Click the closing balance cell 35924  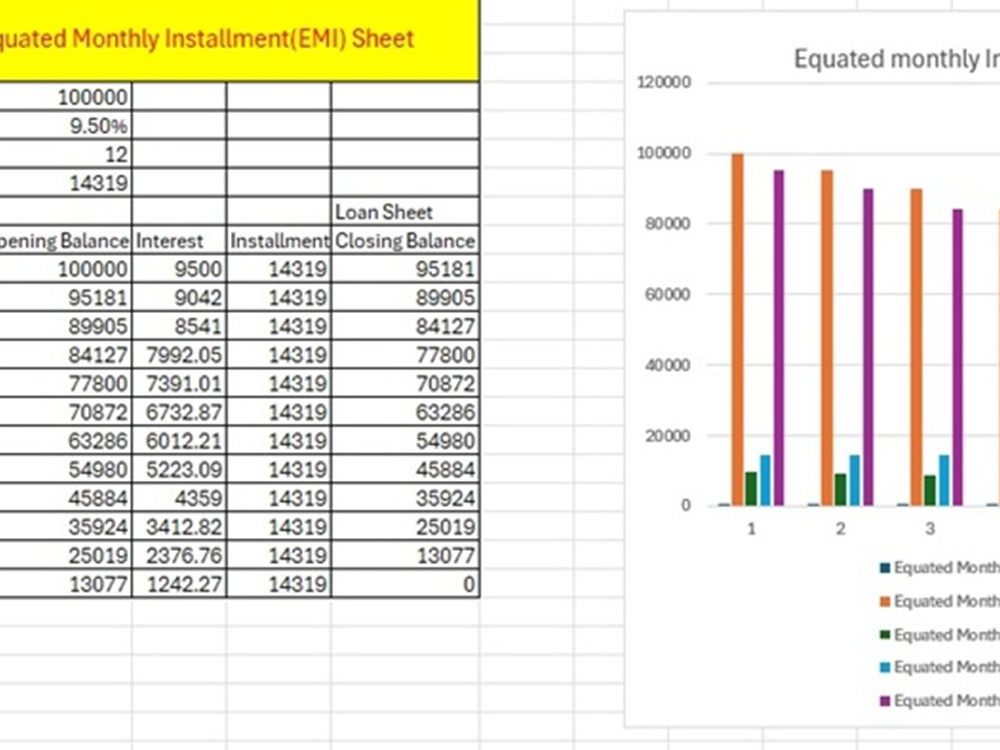pyautogui.click(x=405, y=498)
